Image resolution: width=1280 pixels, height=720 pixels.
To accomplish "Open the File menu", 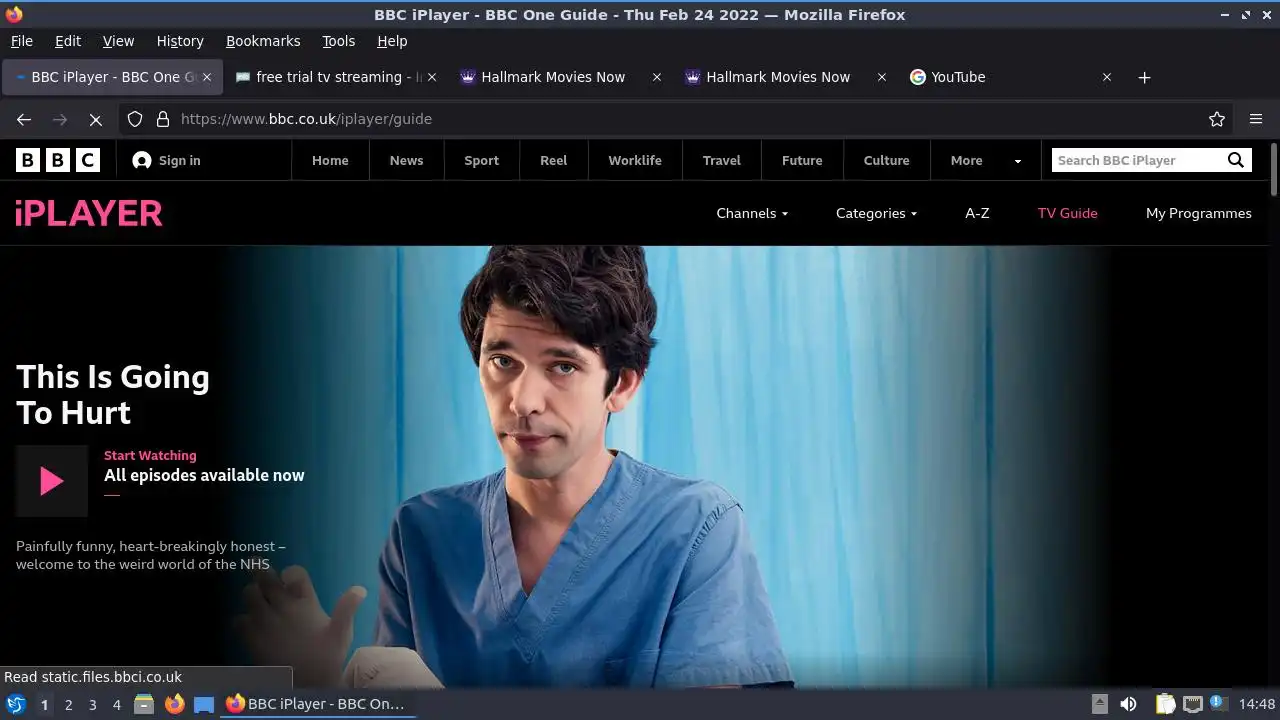I will (x=21, y=41).
